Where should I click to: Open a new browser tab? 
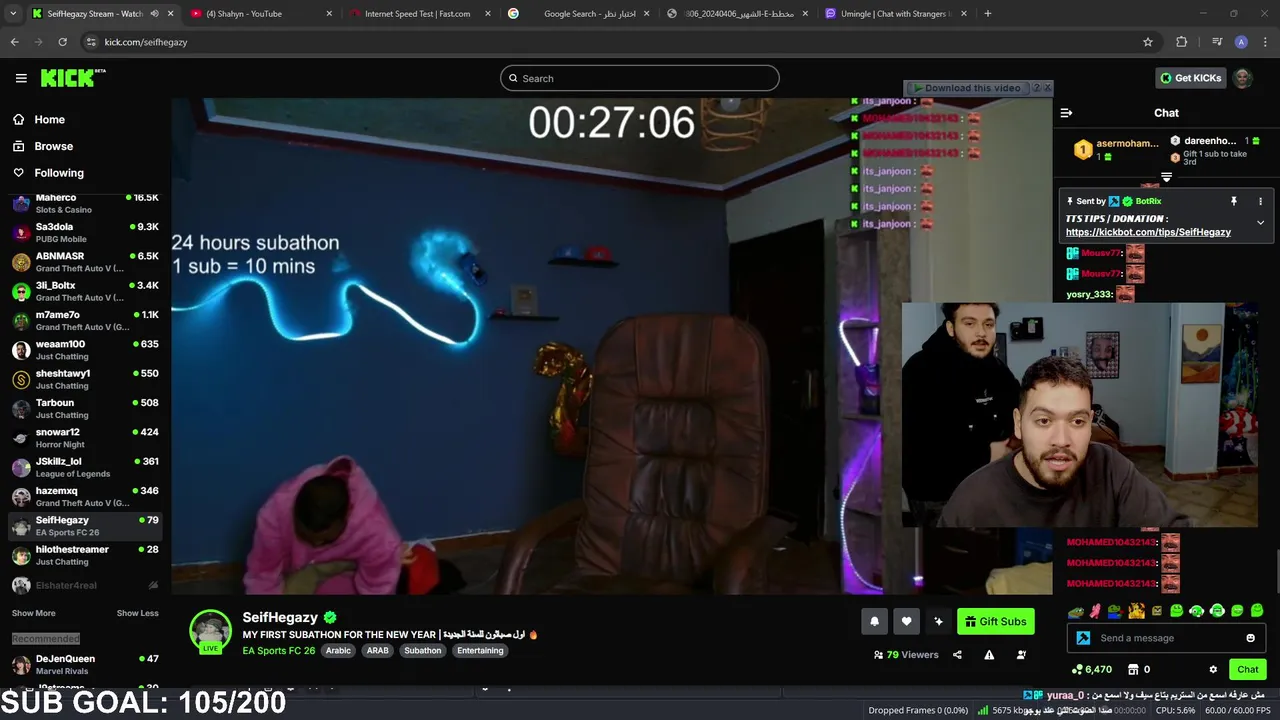pos(988,14)
